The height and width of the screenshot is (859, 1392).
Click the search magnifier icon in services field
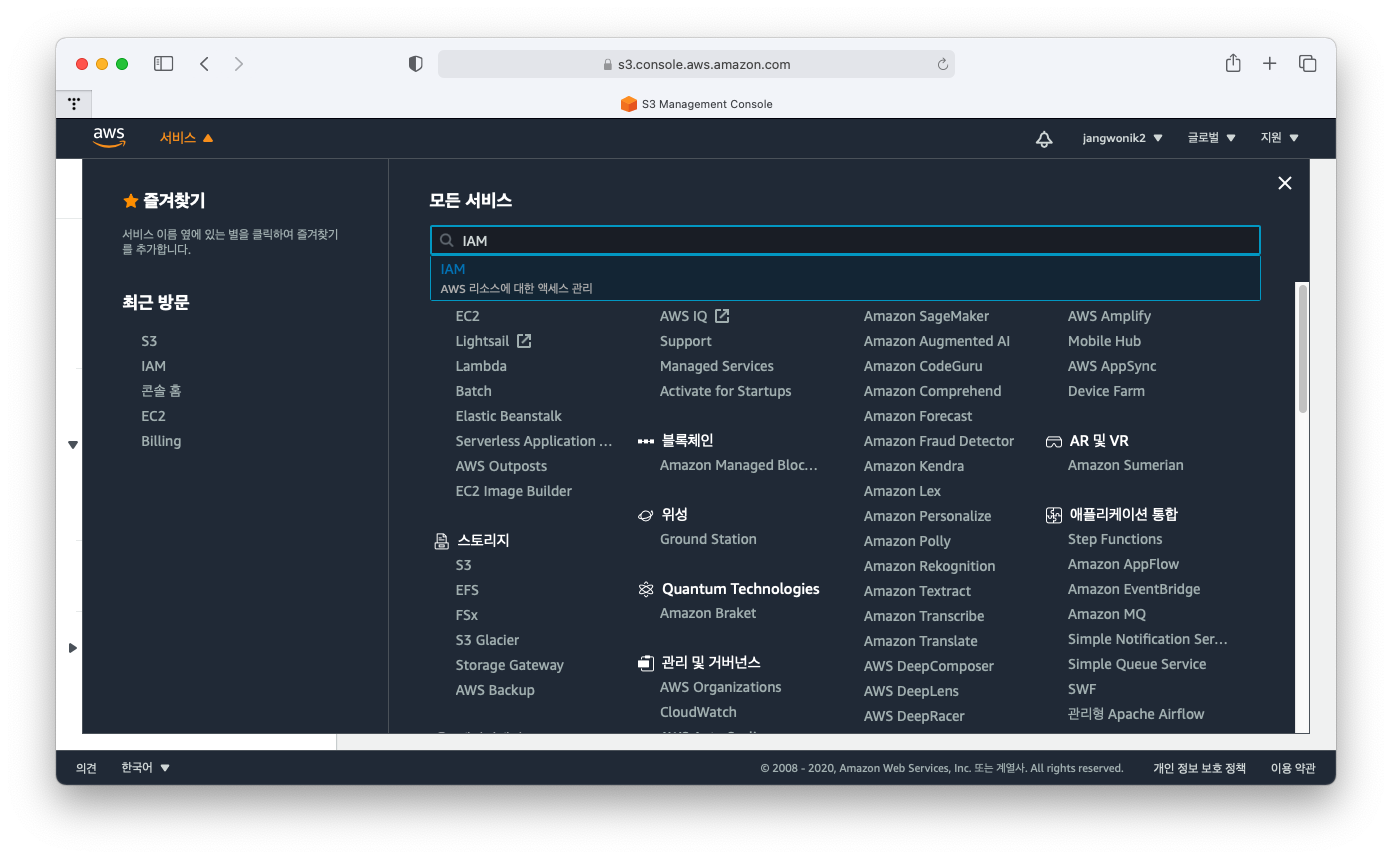tap(447, 241)
